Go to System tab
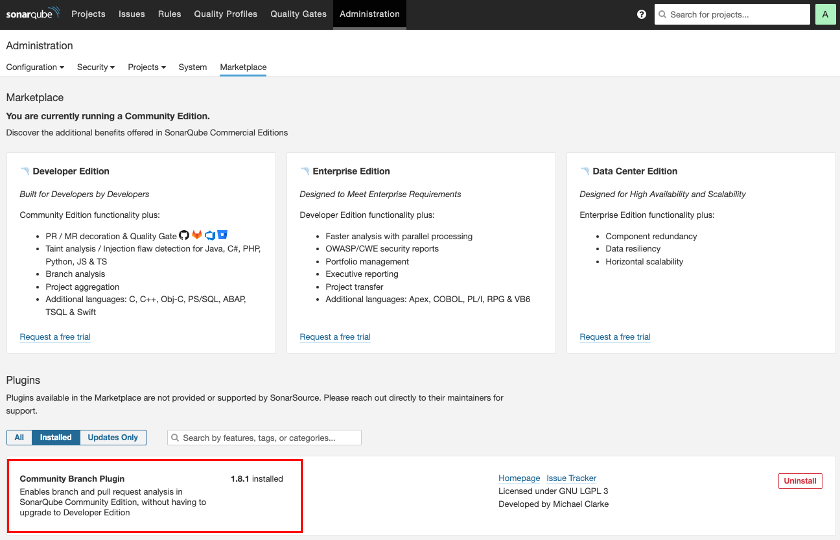Image resolution: width=840 pixels, height=540 pixels. (x=192, y=67)
